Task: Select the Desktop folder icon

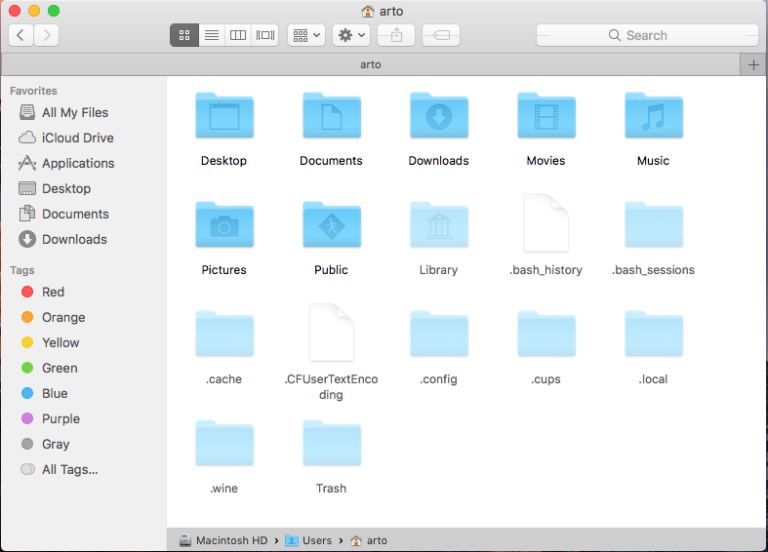Action: click(x=224, y=116)
